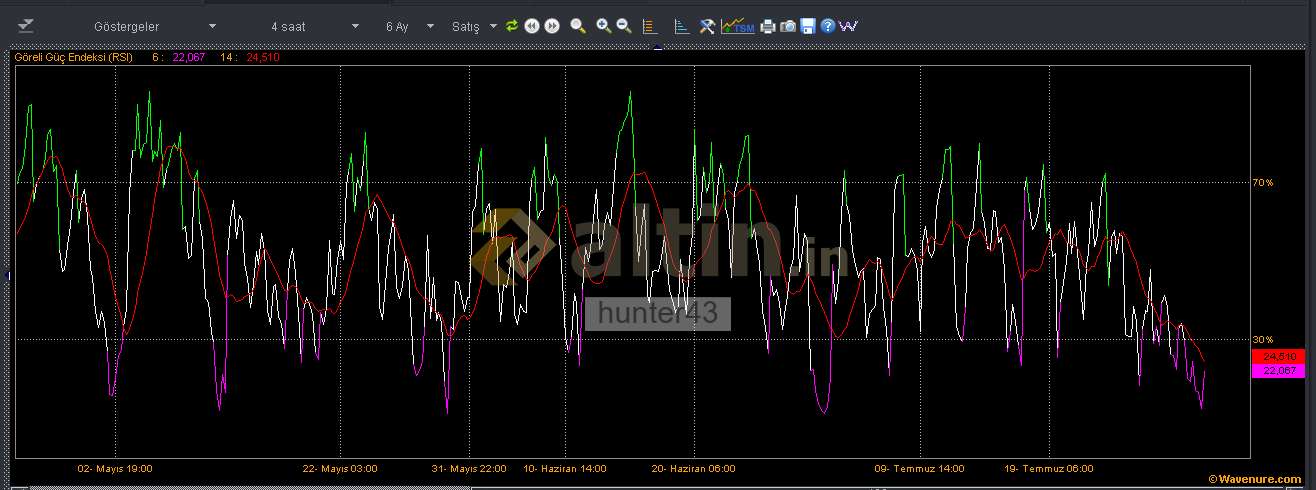Click the orange price scale icon
The height and width of the screenshot is (490, 1316).
tap(649, 26)
